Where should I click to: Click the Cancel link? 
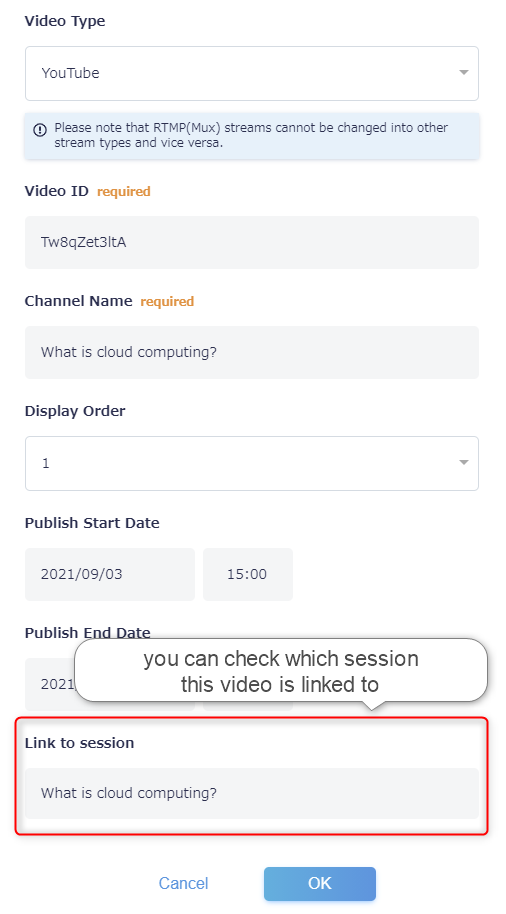tap(184, 884)
